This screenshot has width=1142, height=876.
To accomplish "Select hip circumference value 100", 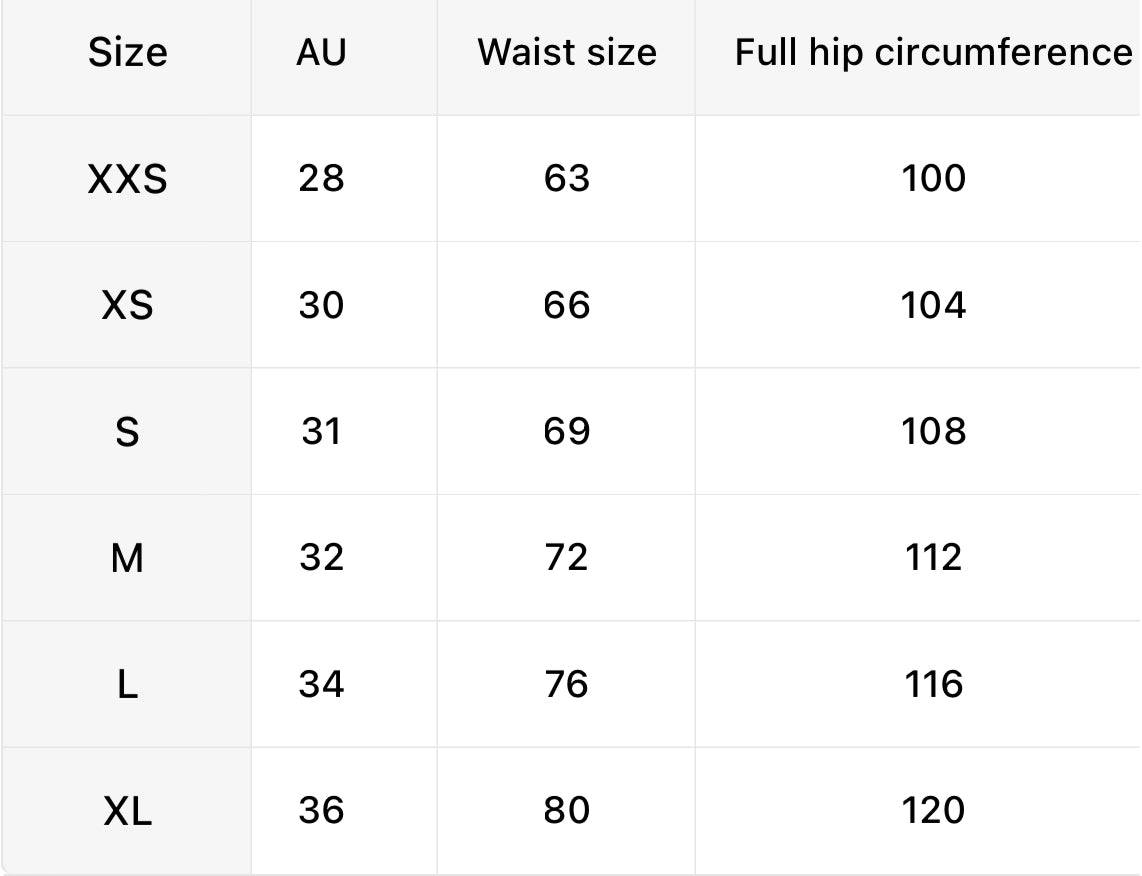I will click(x=933, y=178).
